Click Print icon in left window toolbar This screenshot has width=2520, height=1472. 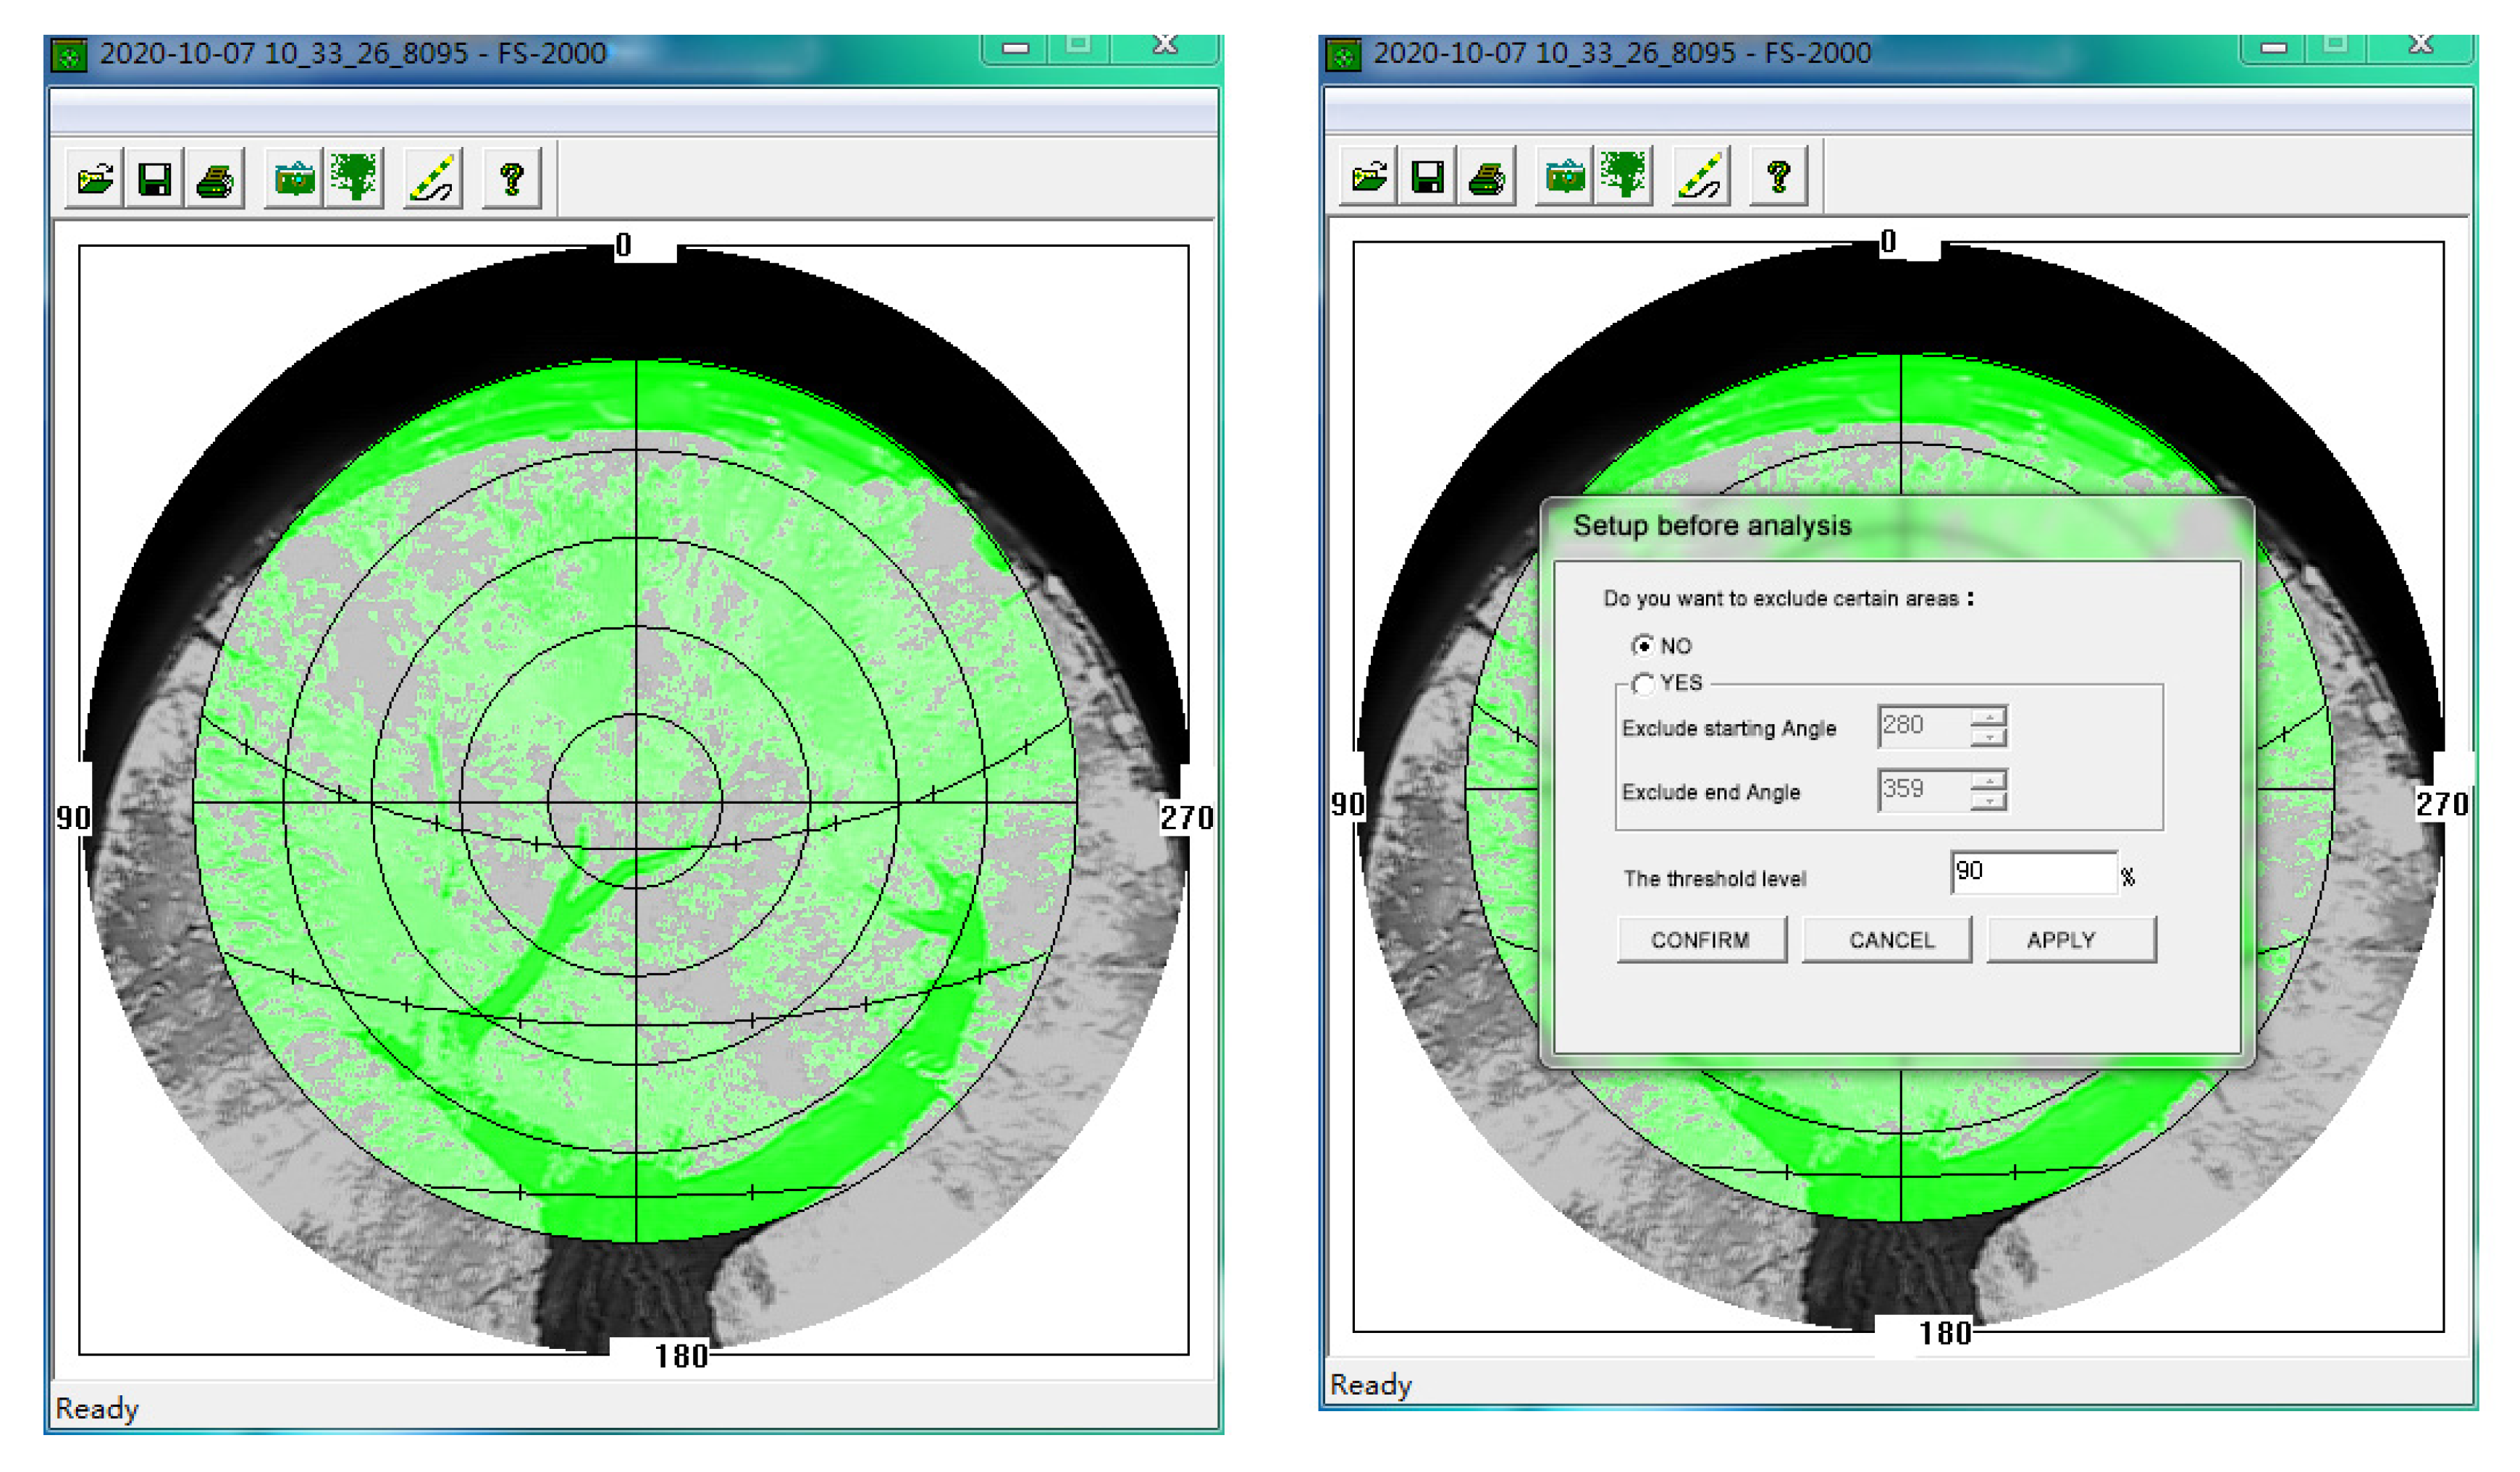[214, 180]
